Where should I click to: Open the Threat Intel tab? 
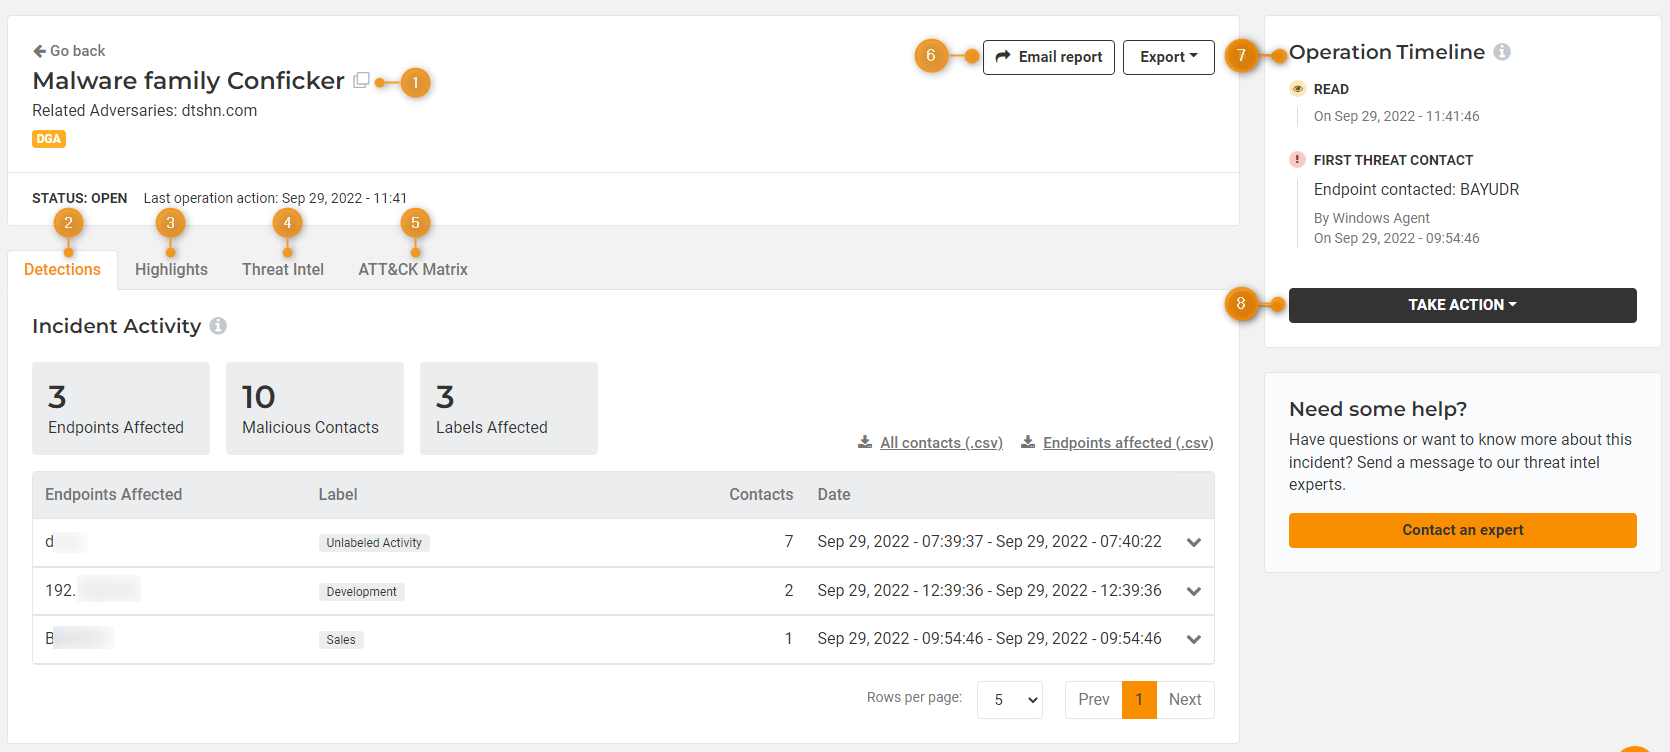point(283,270)
